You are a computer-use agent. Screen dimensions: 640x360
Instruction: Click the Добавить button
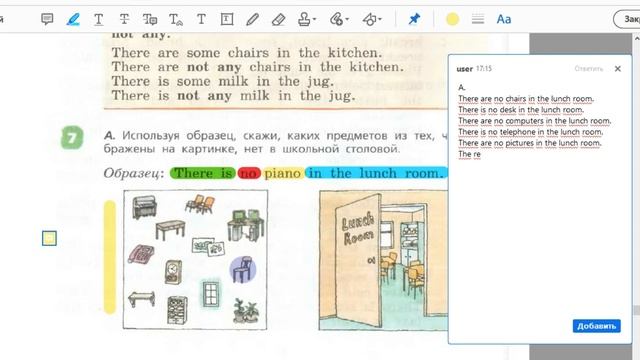pyautogui.click(x=596, y=326)
